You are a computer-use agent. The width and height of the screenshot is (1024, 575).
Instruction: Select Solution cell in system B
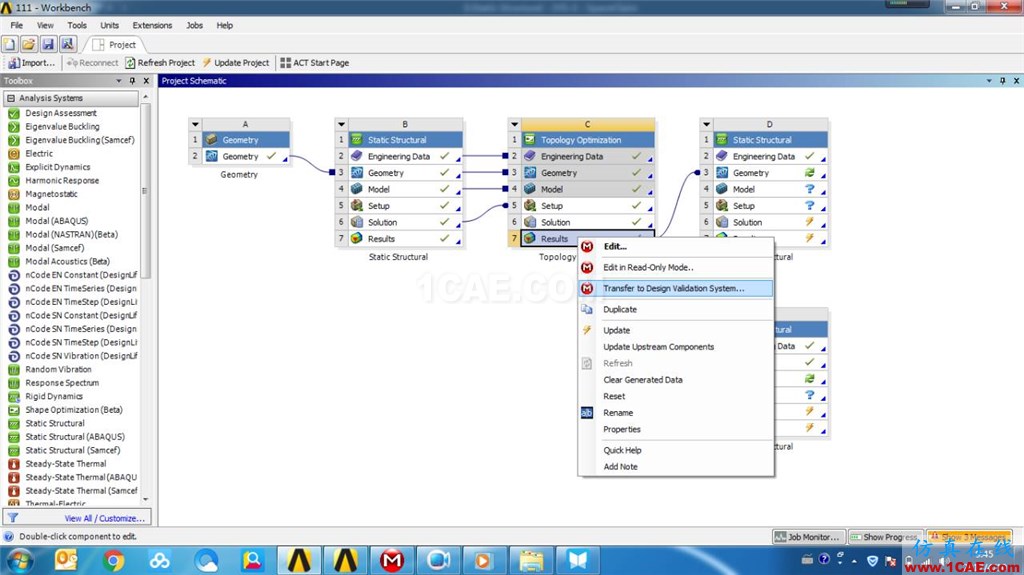405,222
